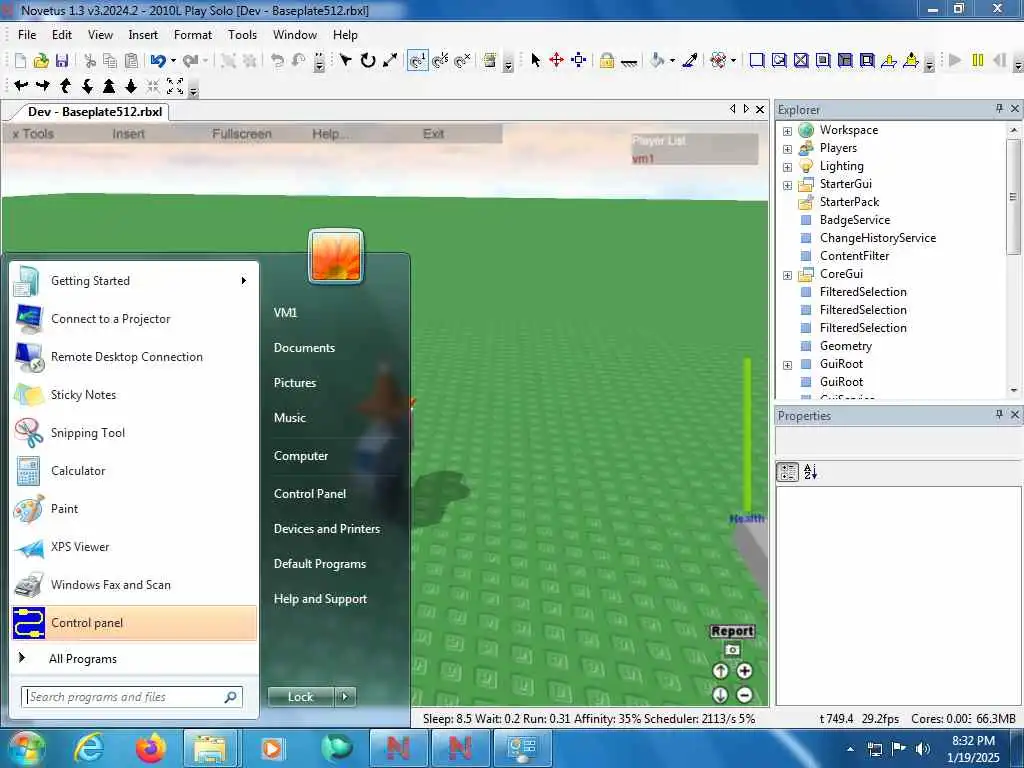Toggle auto-hide pin on Explorer panel
The height and width of the screenshot is (768, 1024).
(x=999, y=108)
